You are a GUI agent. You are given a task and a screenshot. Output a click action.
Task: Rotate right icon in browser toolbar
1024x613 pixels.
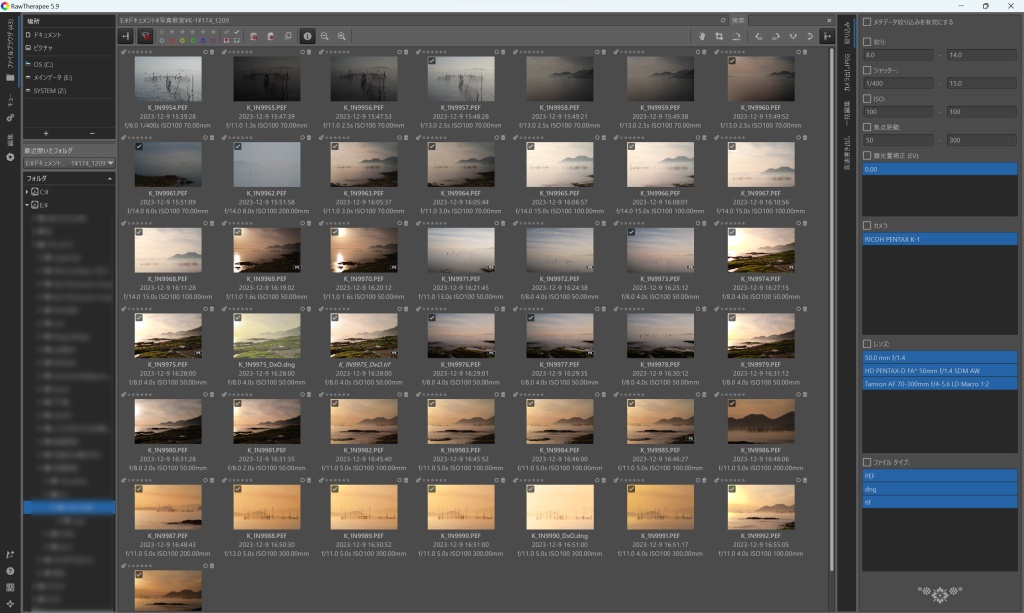(x=776, y=37)
